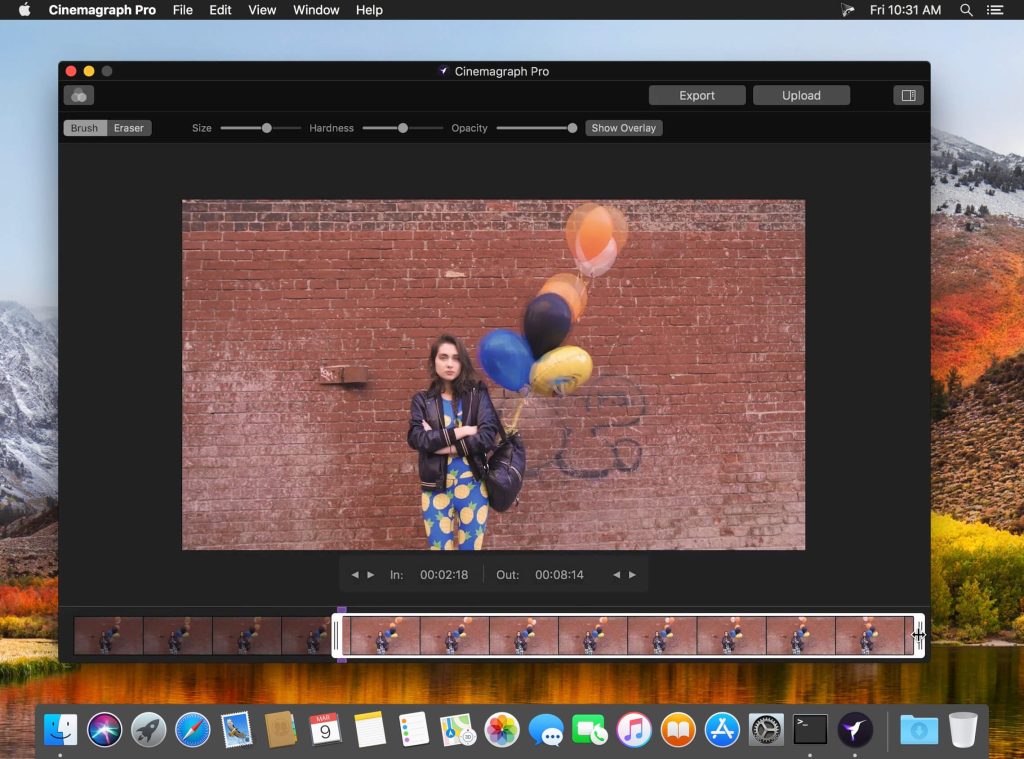Image resolution: width=1024 pixels, height=759 pixels.
Task: Click the mask blend icon in top-left toolbar
Action: (78, 95)
